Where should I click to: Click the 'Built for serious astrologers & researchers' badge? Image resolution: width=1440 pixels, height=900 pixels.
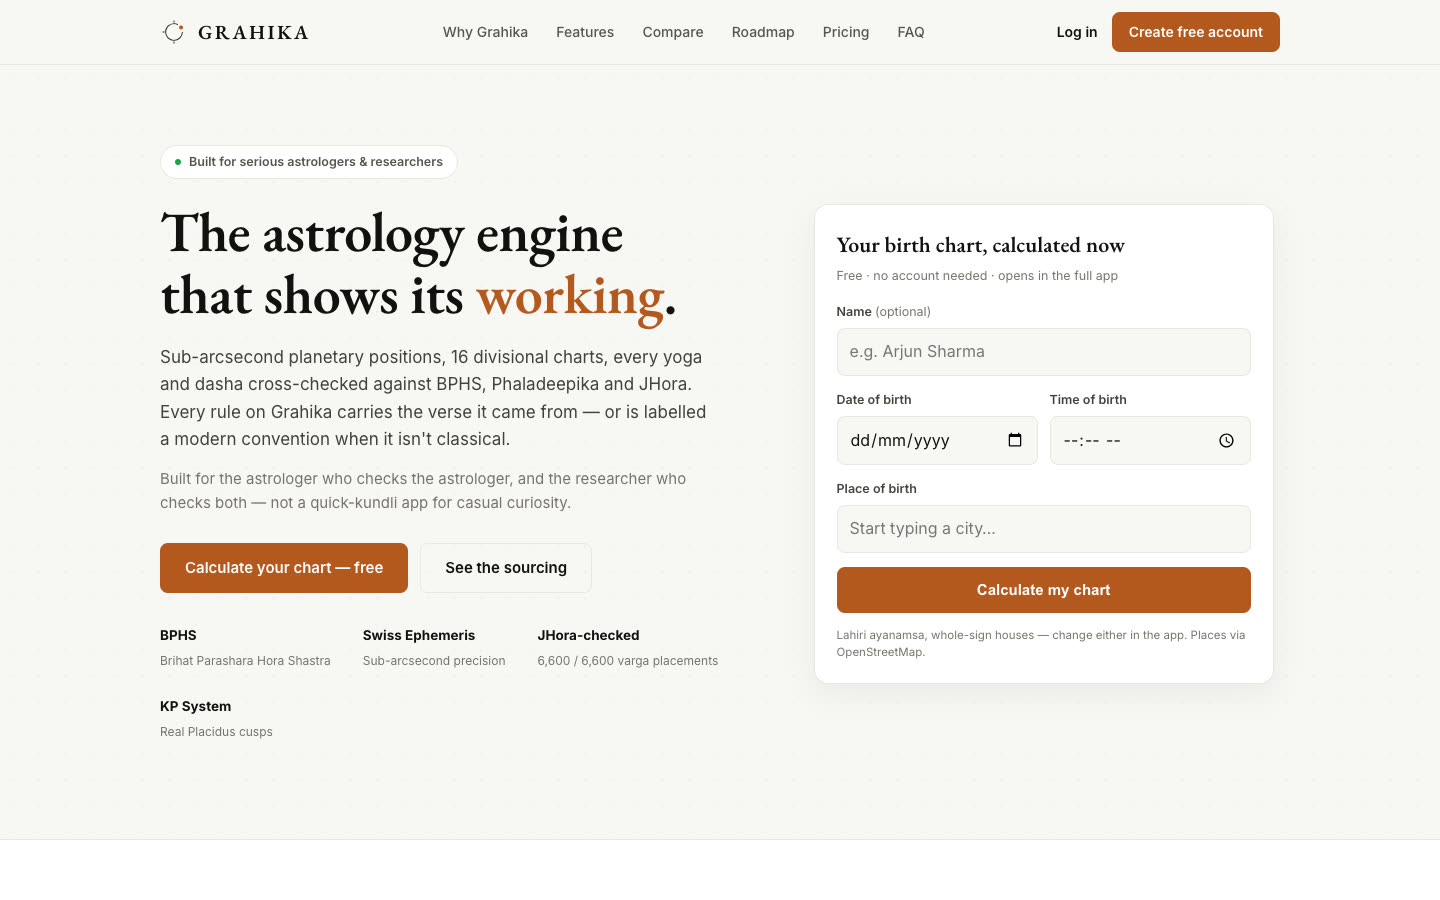click(x=309, y=162)
